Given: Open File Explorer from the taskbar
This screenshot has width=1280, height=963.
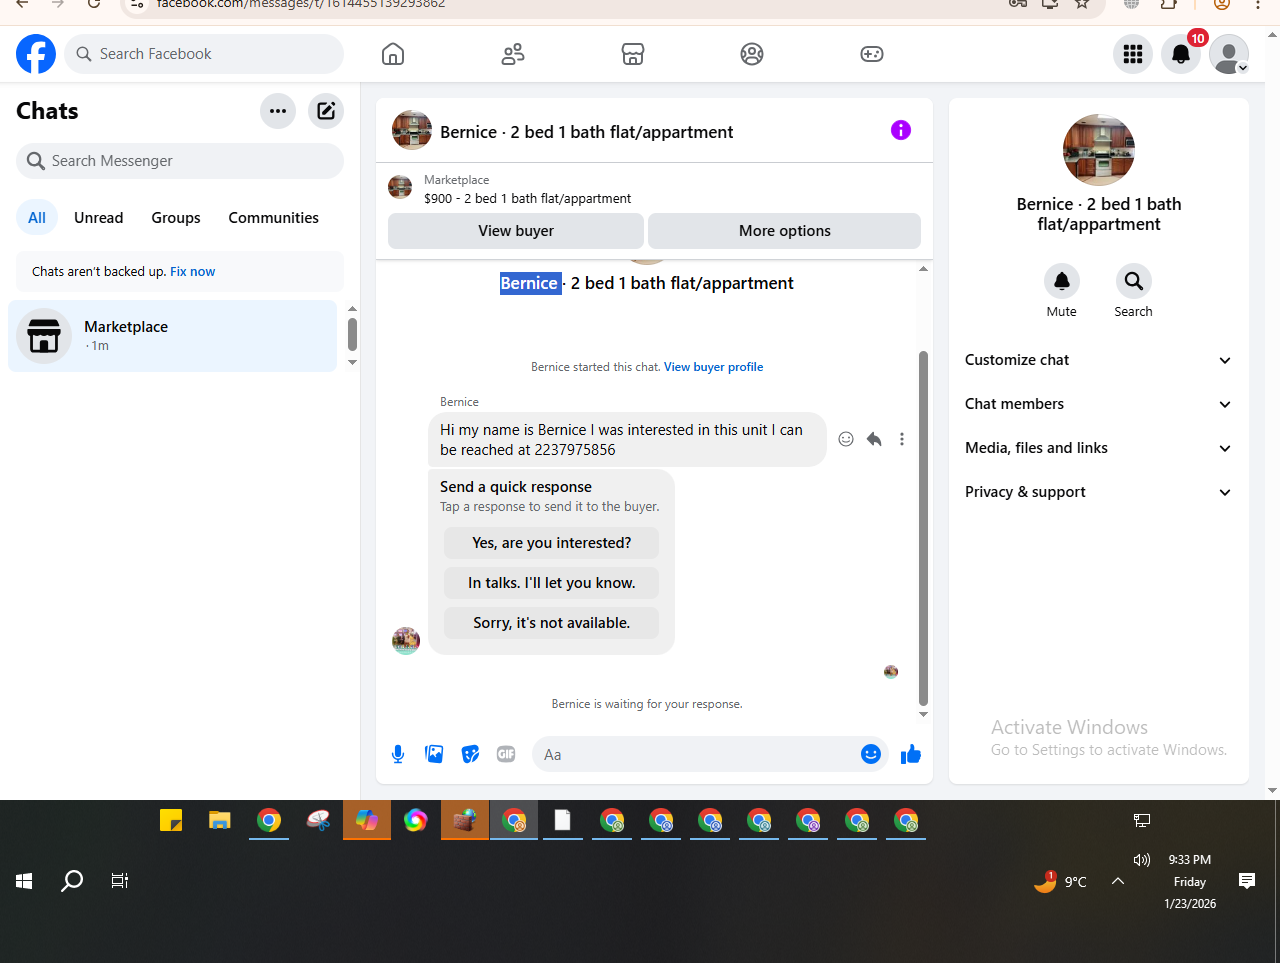Looking at the screenshot, I should pos(220,821).
